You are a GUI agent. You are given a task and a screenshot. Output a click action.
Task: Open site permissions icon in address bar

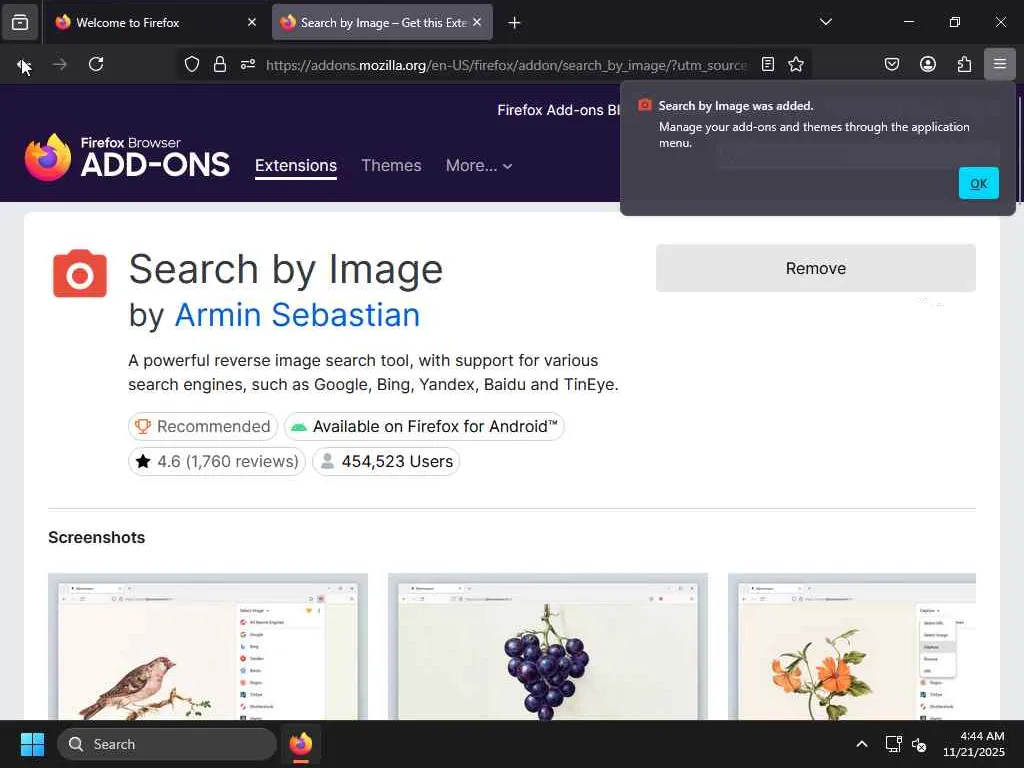(x=248, y=64)
